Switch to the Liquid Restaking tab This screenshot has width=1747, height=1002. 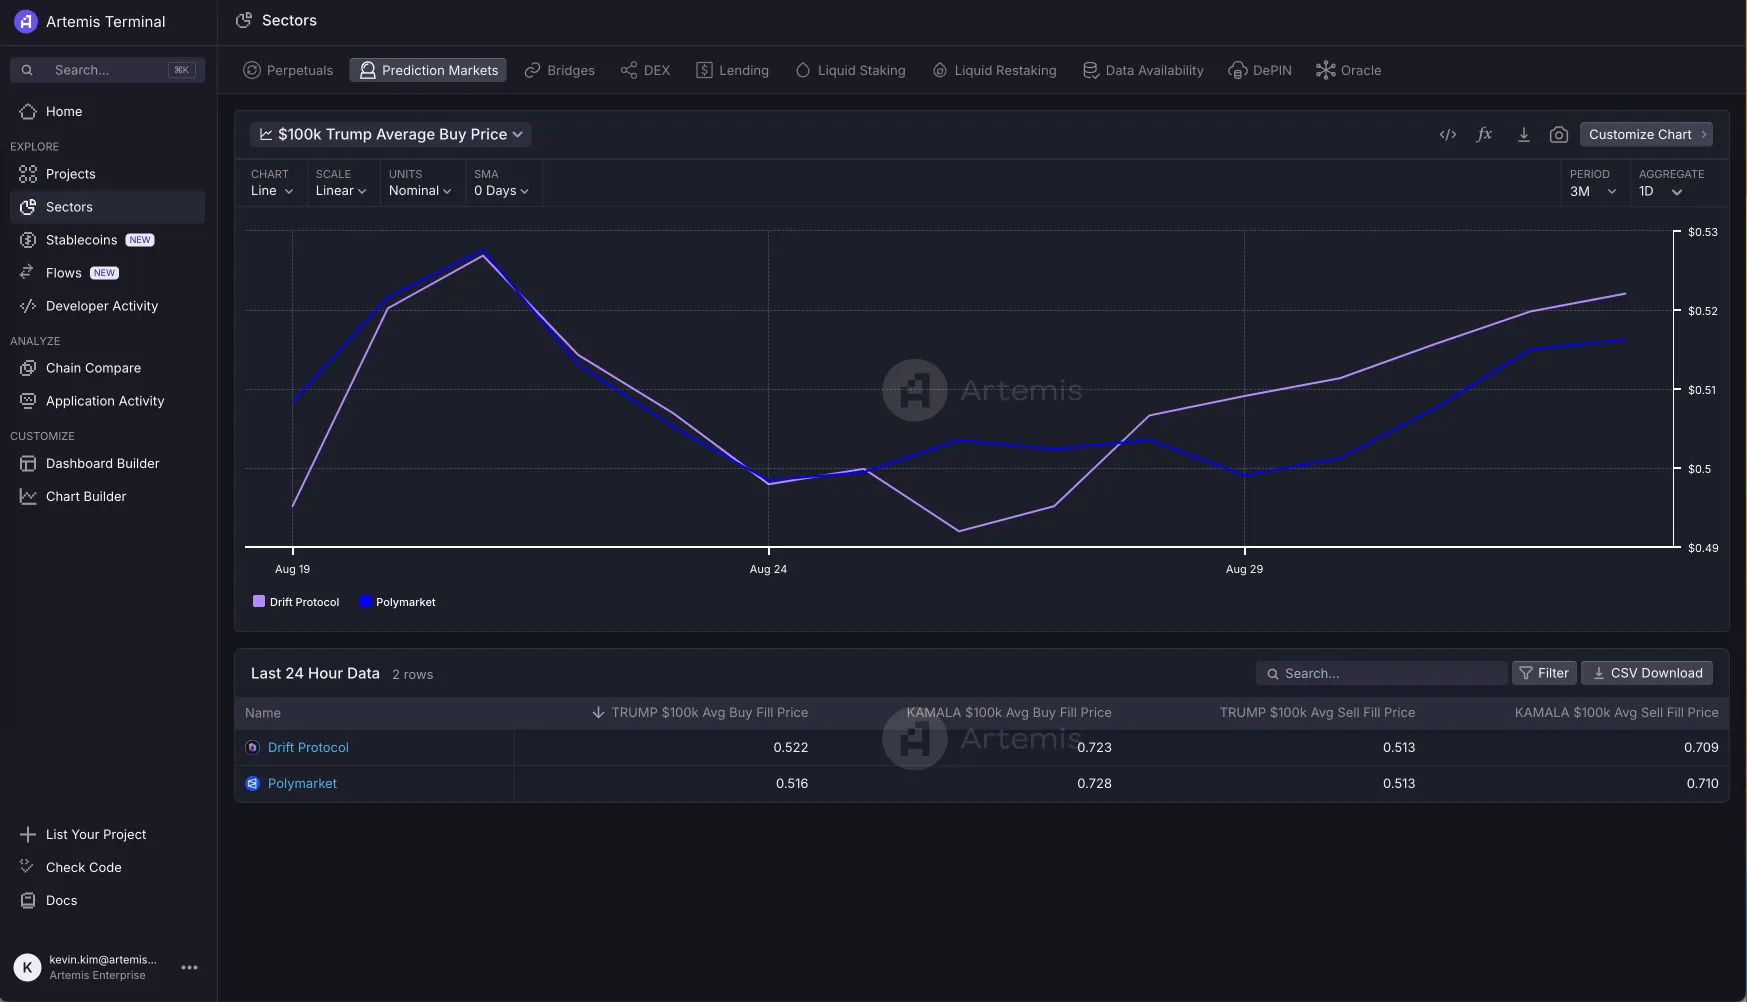[x=994, y=70]
